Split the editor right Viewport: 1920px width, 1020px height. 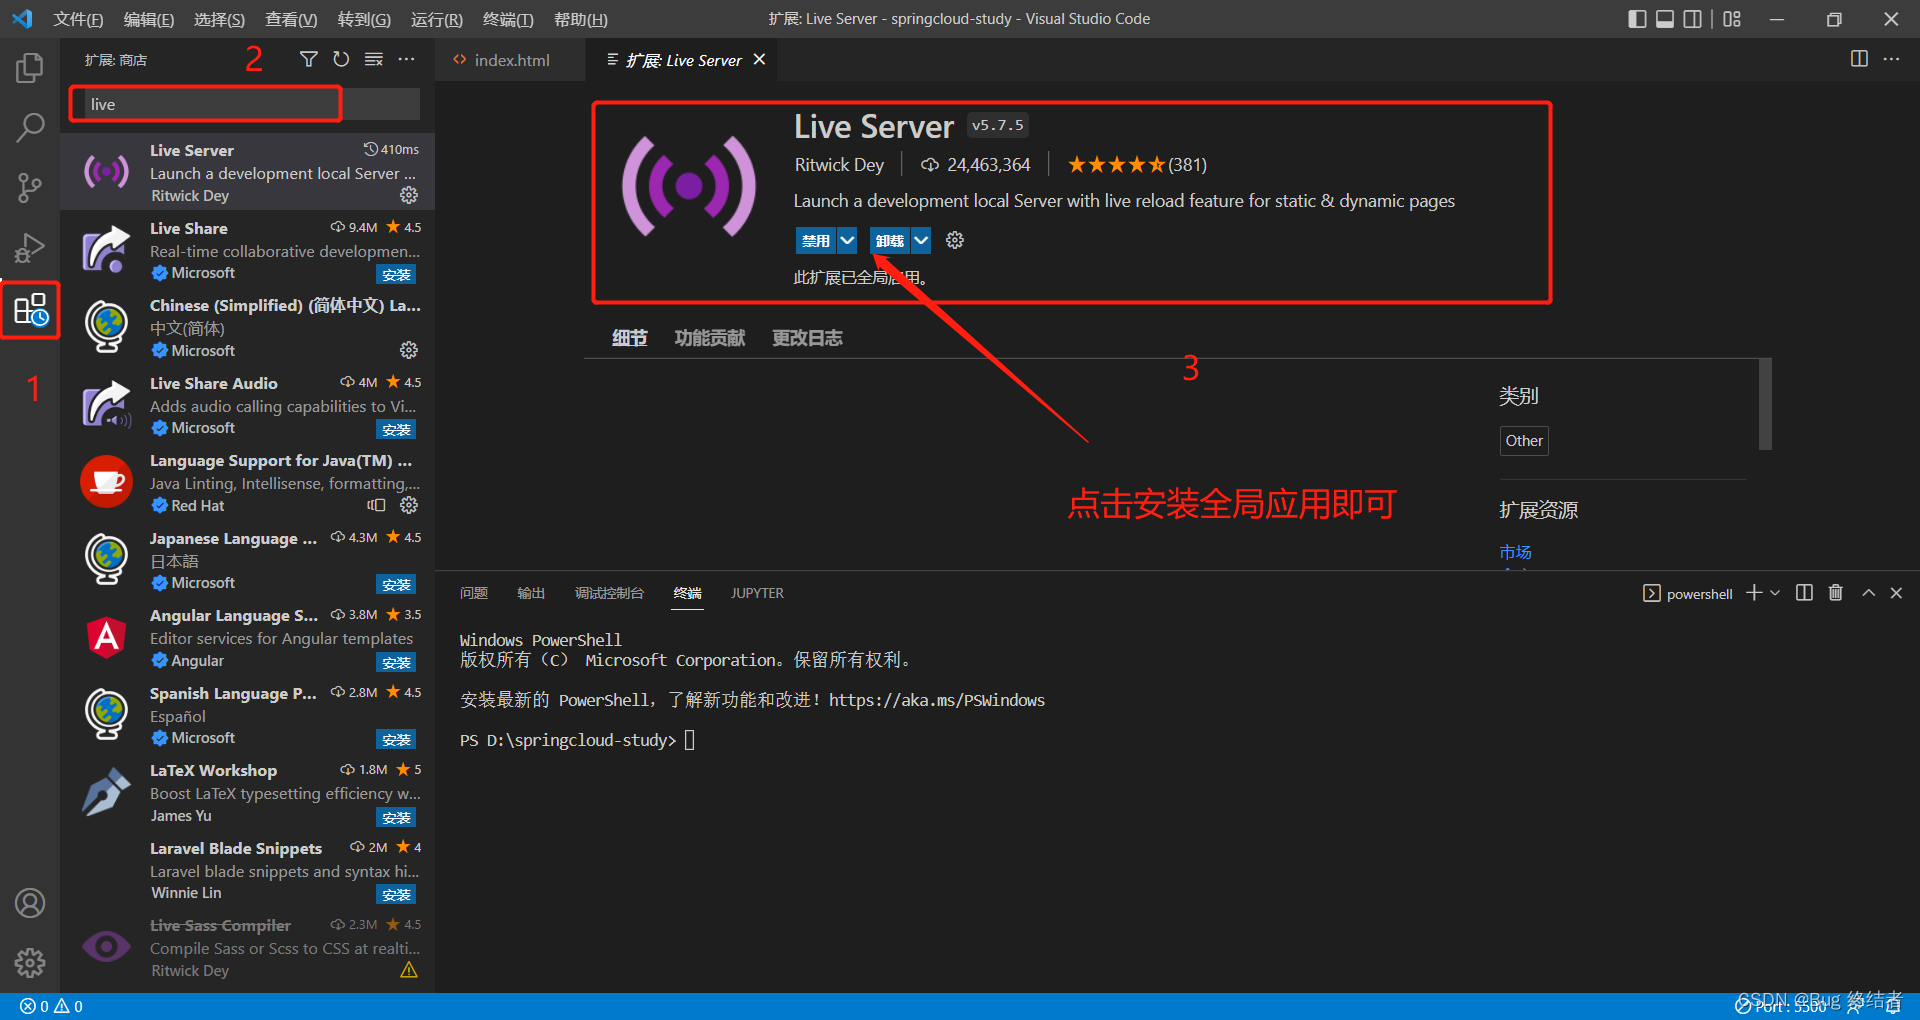1859,59
